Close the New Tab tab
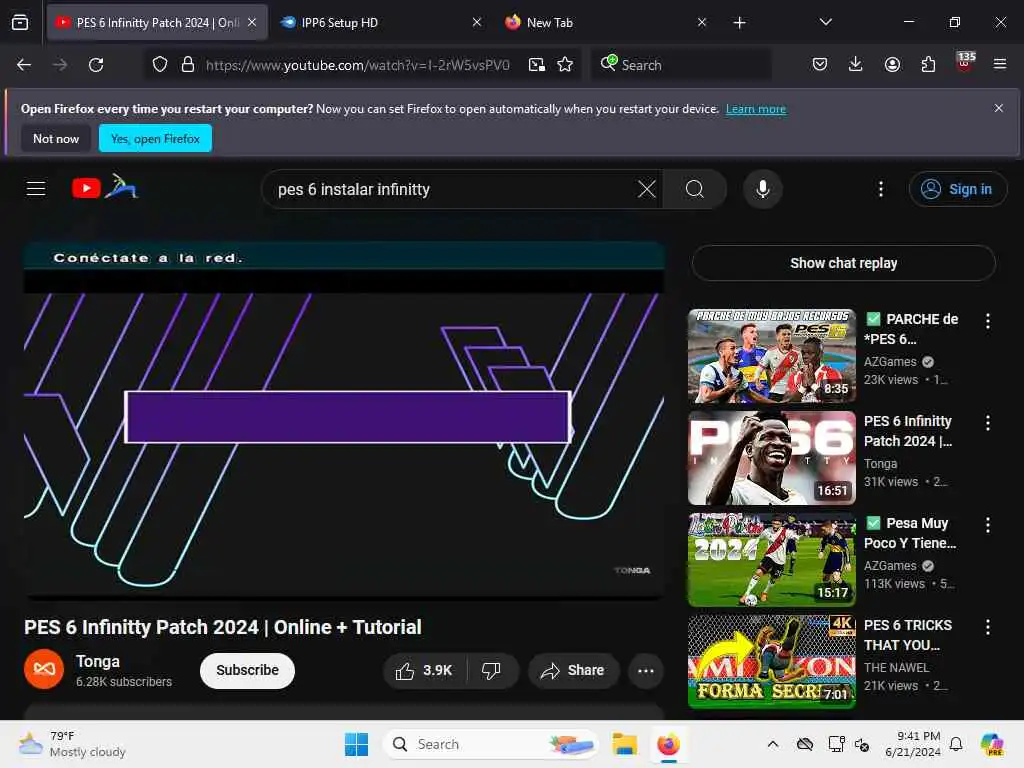 click(701, 23)
